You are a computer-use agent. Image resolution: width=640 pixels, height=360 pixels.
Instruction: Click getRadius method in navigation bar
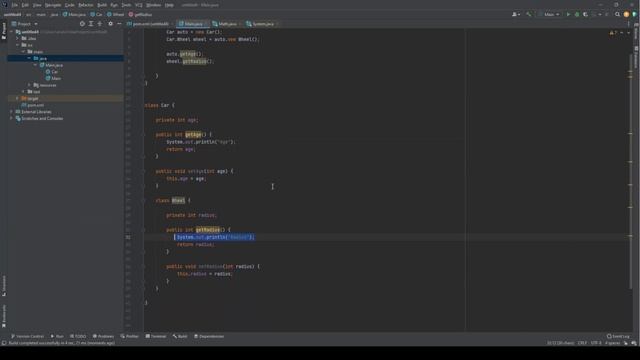pyautogui.click(x=140, y=14)
